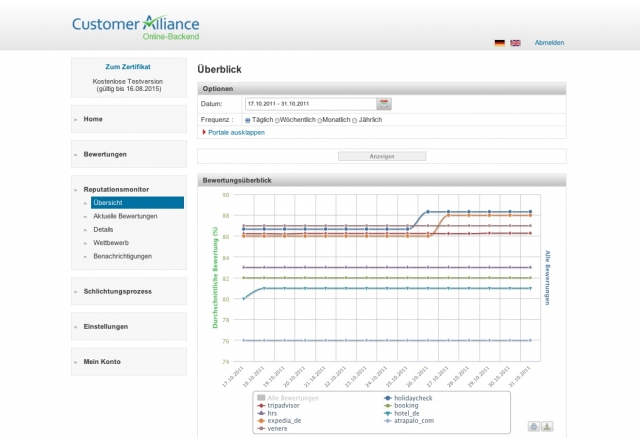
Task: Switch language with the UK flag
Action: [515, 43]
